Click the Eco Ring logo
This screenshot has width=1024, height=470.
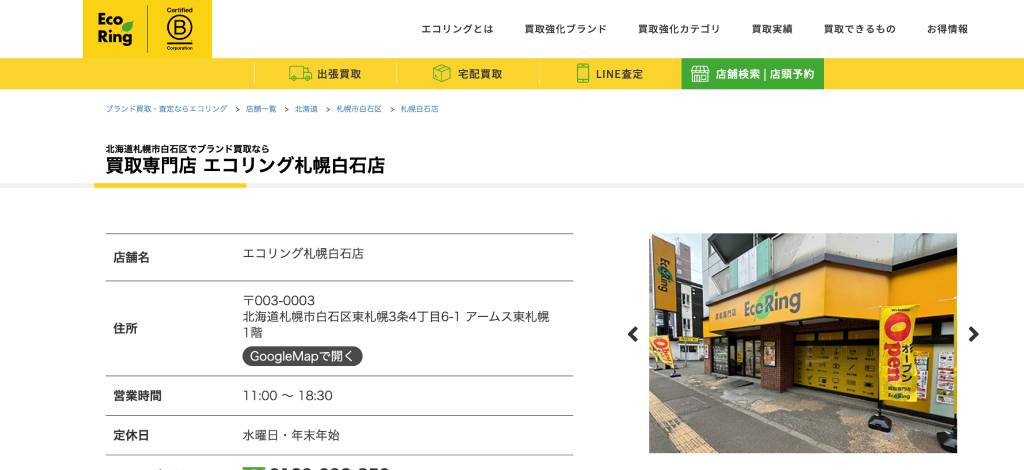click(x=116, y=29)
